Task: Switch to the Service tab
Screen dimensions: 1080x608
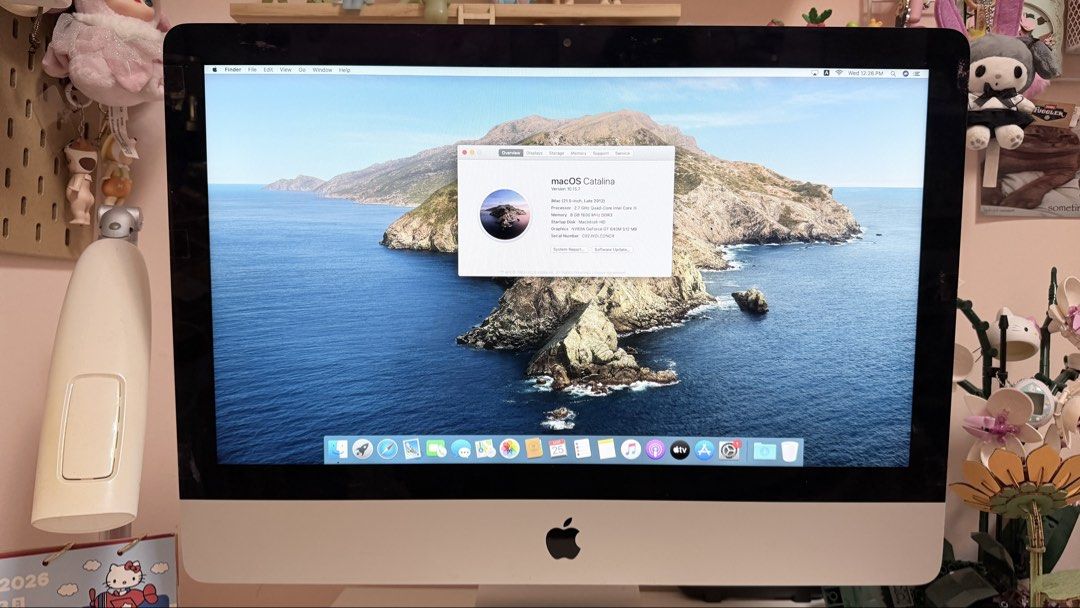Action: click(623, 153)
